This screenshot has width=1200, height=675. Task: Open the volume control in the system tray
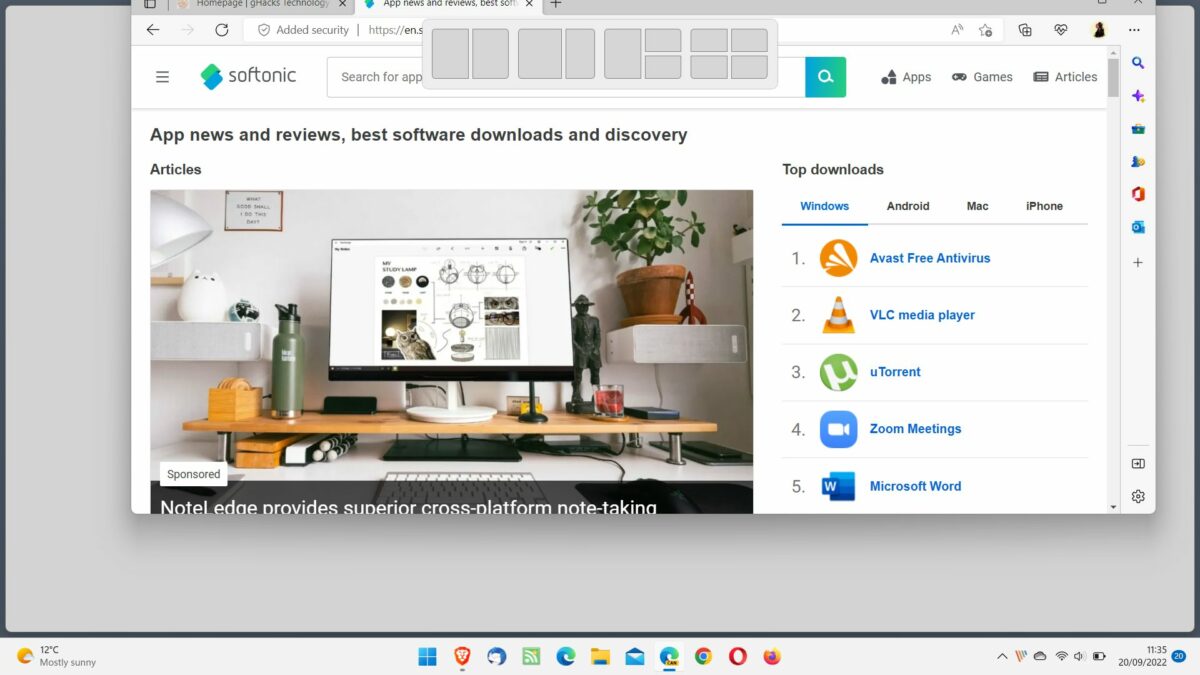point(1077,656)
